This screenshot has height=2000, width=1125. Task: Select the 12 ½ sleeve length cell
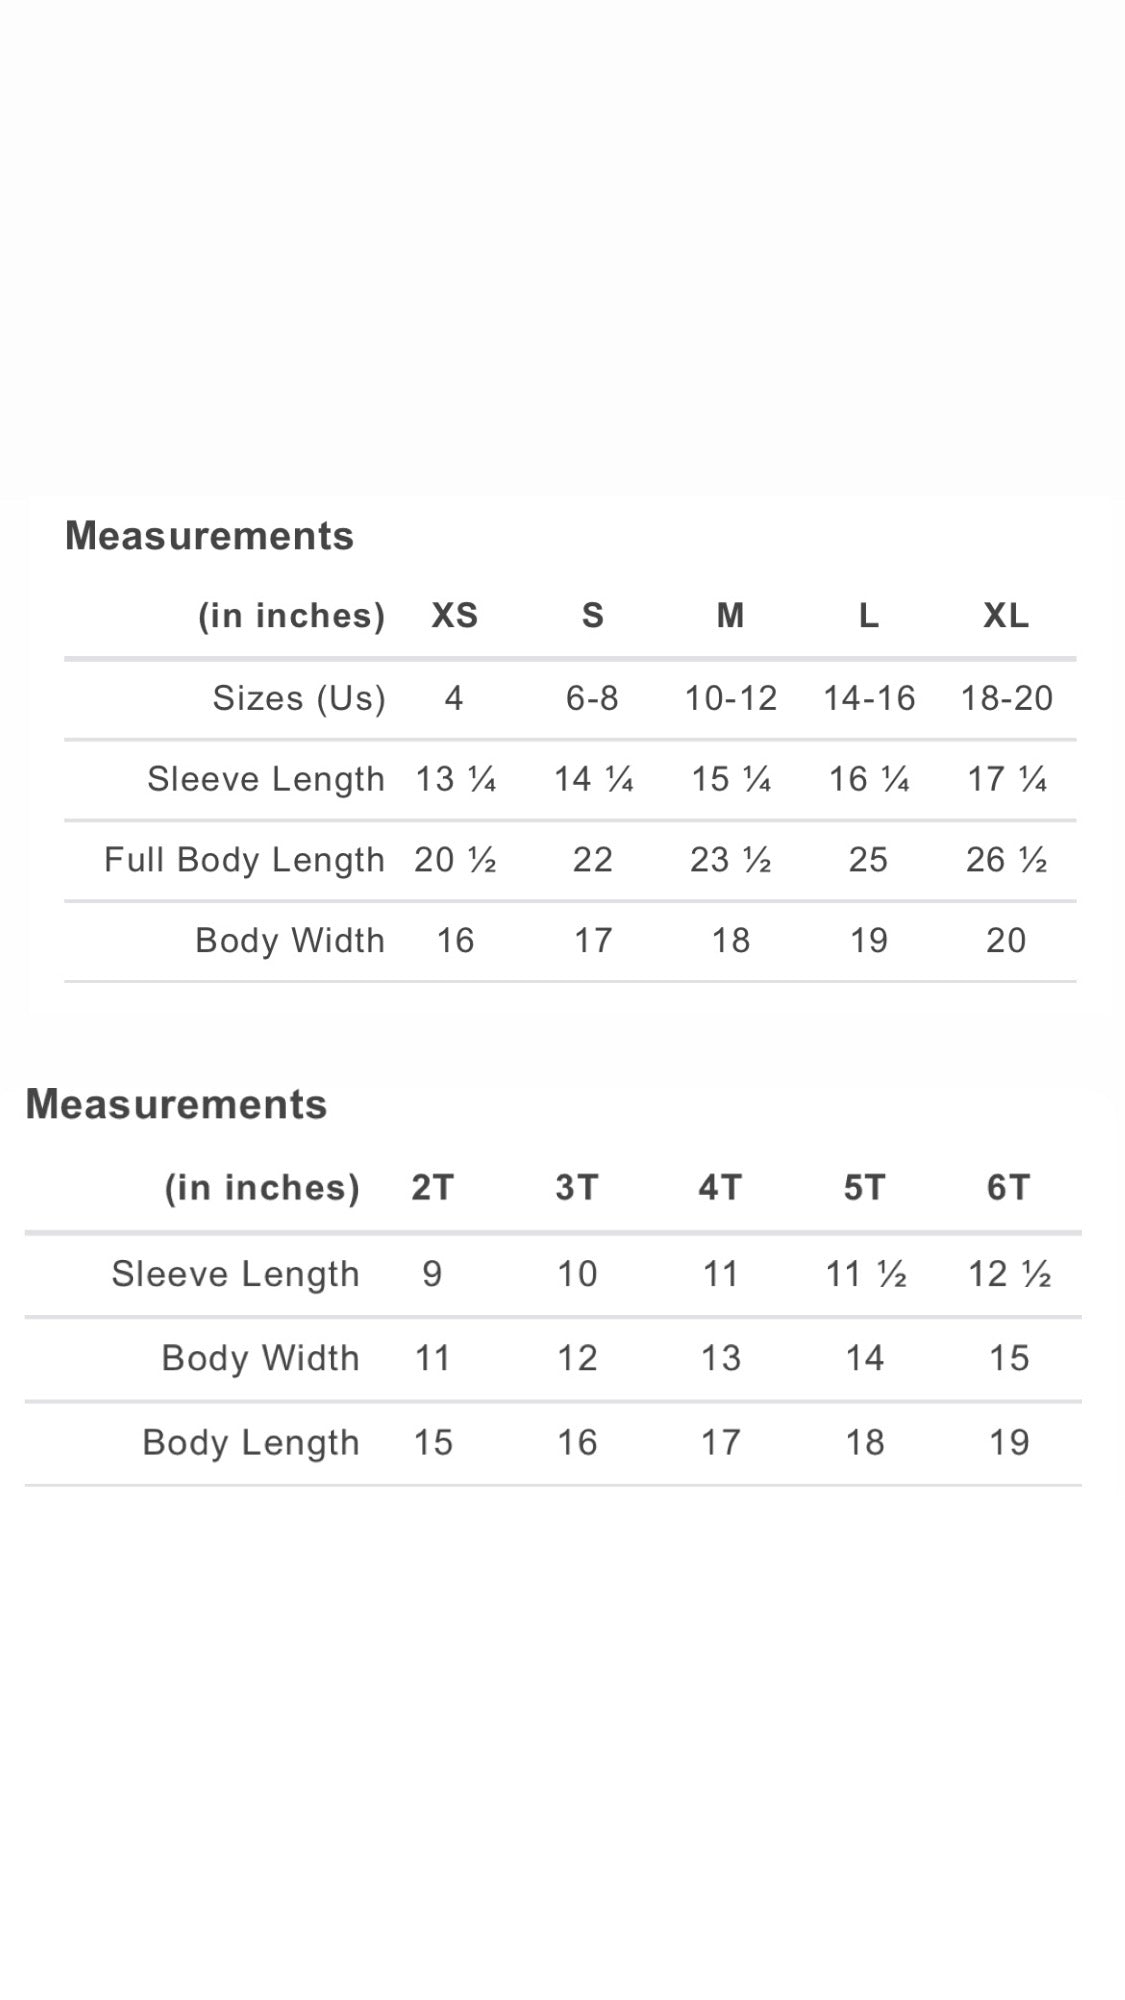coord(1008,1273)
